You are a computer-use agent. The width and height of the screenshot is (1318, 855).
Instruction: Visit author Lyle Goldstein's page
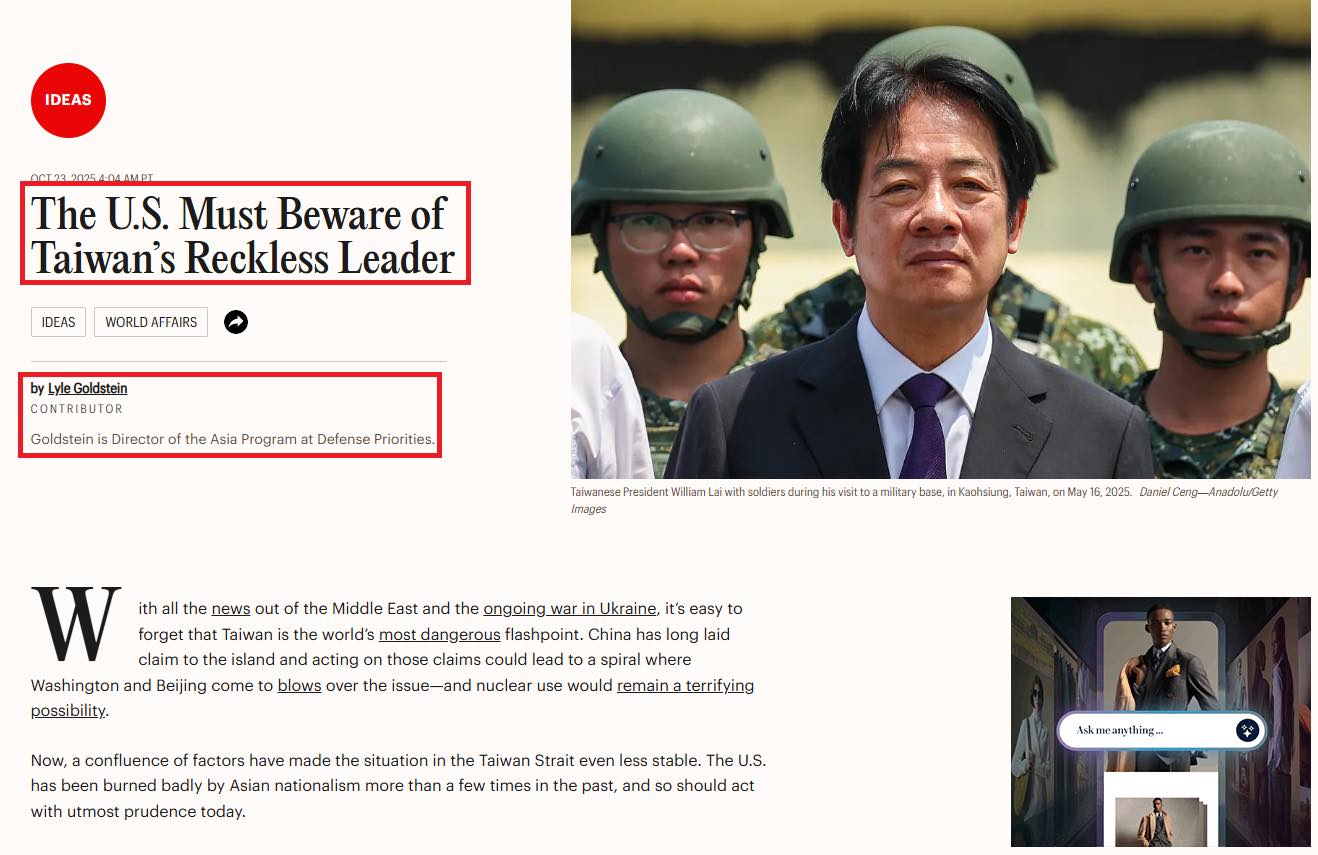tap(88, 388)
